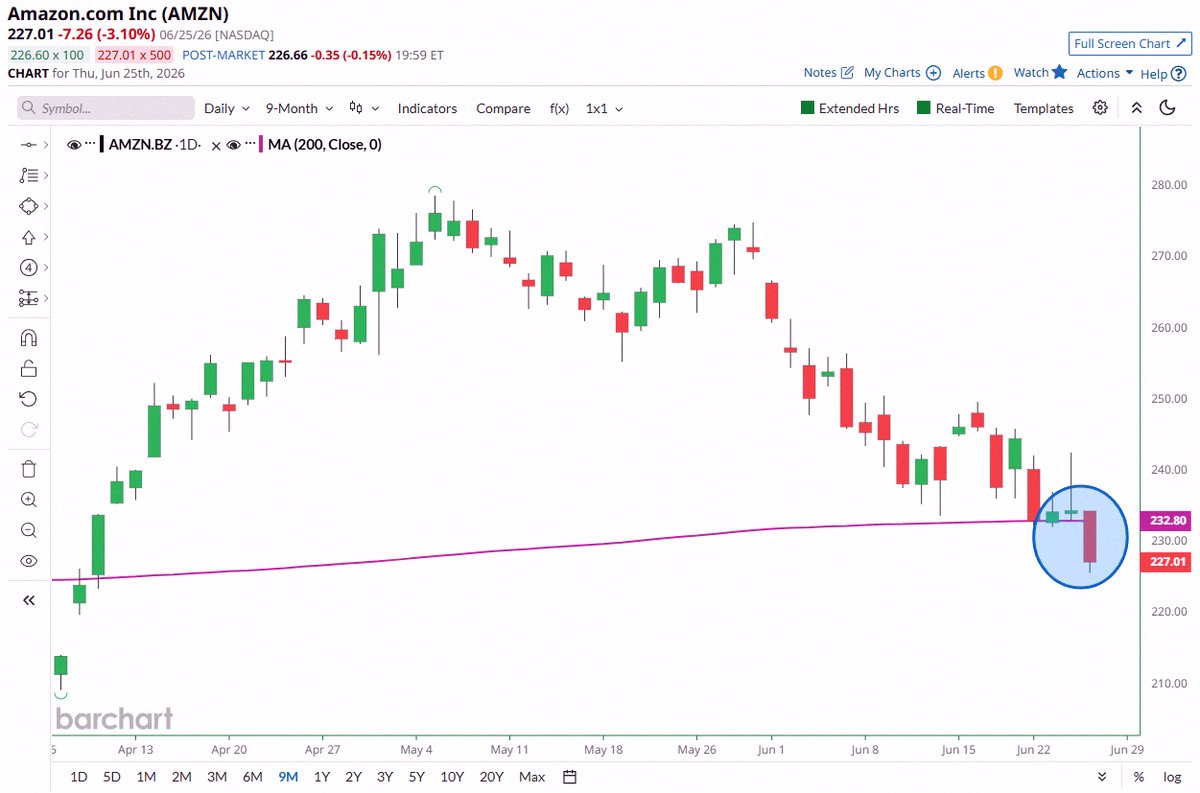Open the AMZN.BZ three-dot options menu
Screen dimensions: 1200x793
[90, 145]
